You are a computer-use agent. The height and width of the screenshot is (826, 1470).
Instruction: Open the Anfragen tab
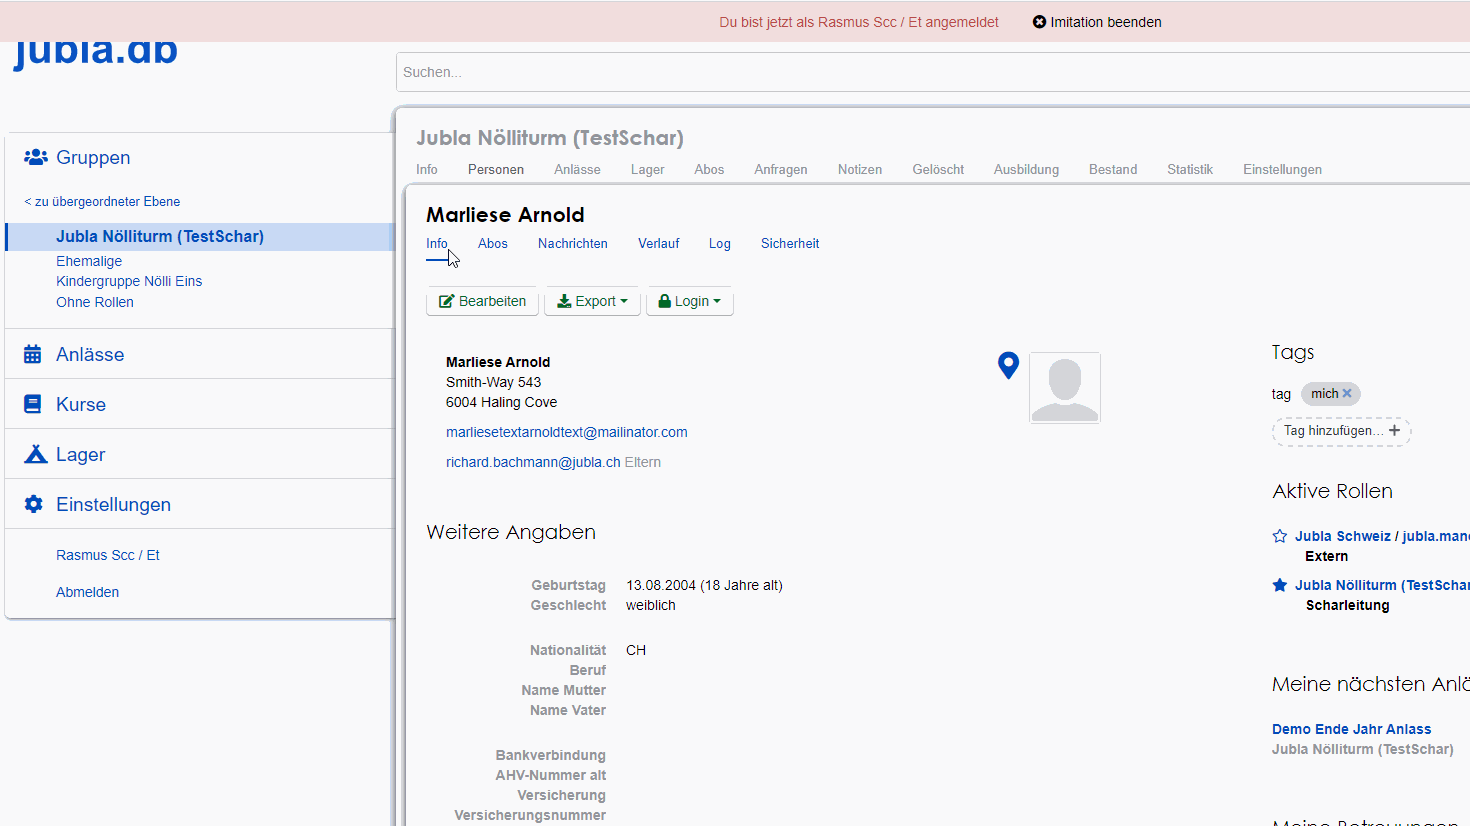coord(781,169)
